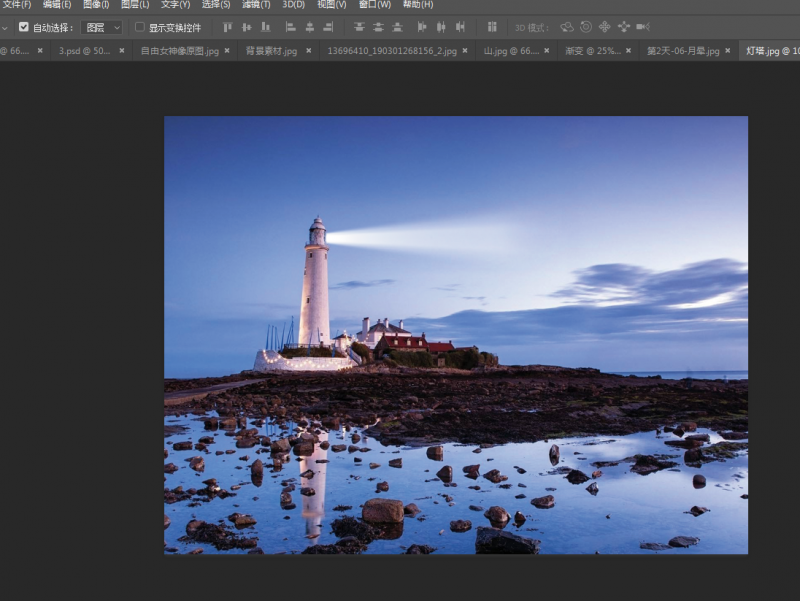This screenshot has width=800, height=601.
Task: Click the align right edges icon
Action: [x=328, y=27]
